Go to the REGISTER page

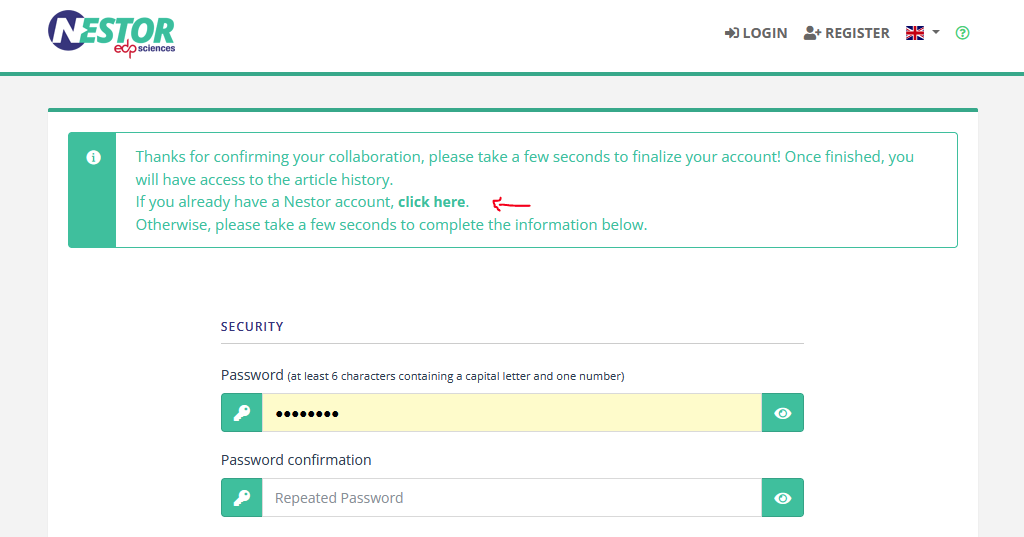(847, 33)
